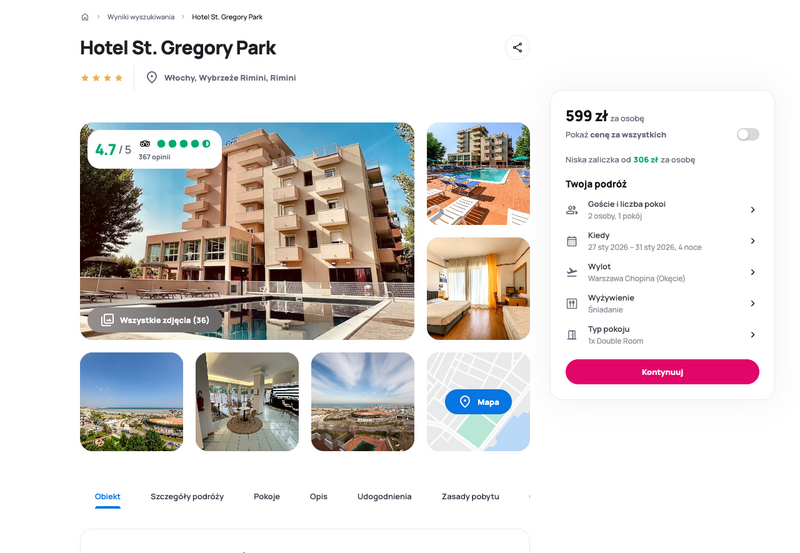Switch to the Pokoje tab
The height and width of the screenshot is (553, 800).
tap(267, 496)
